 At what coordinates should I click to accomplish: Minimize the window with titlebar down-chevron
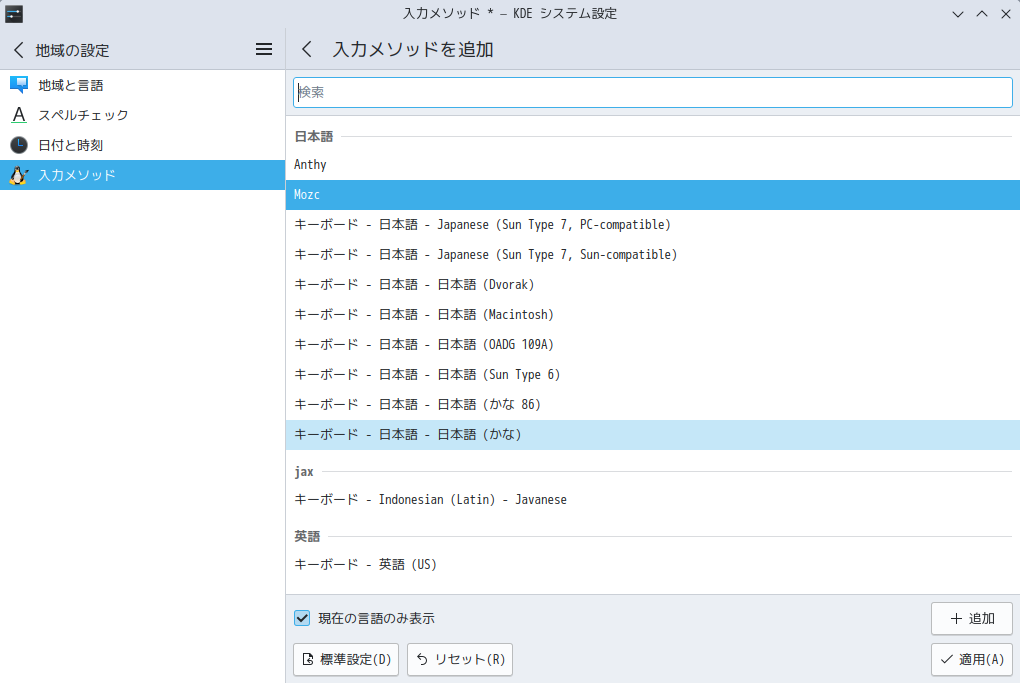point(958,14)
